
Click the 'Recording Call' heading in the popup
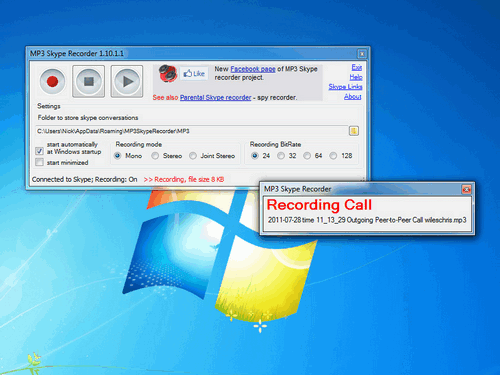[319, 205]
